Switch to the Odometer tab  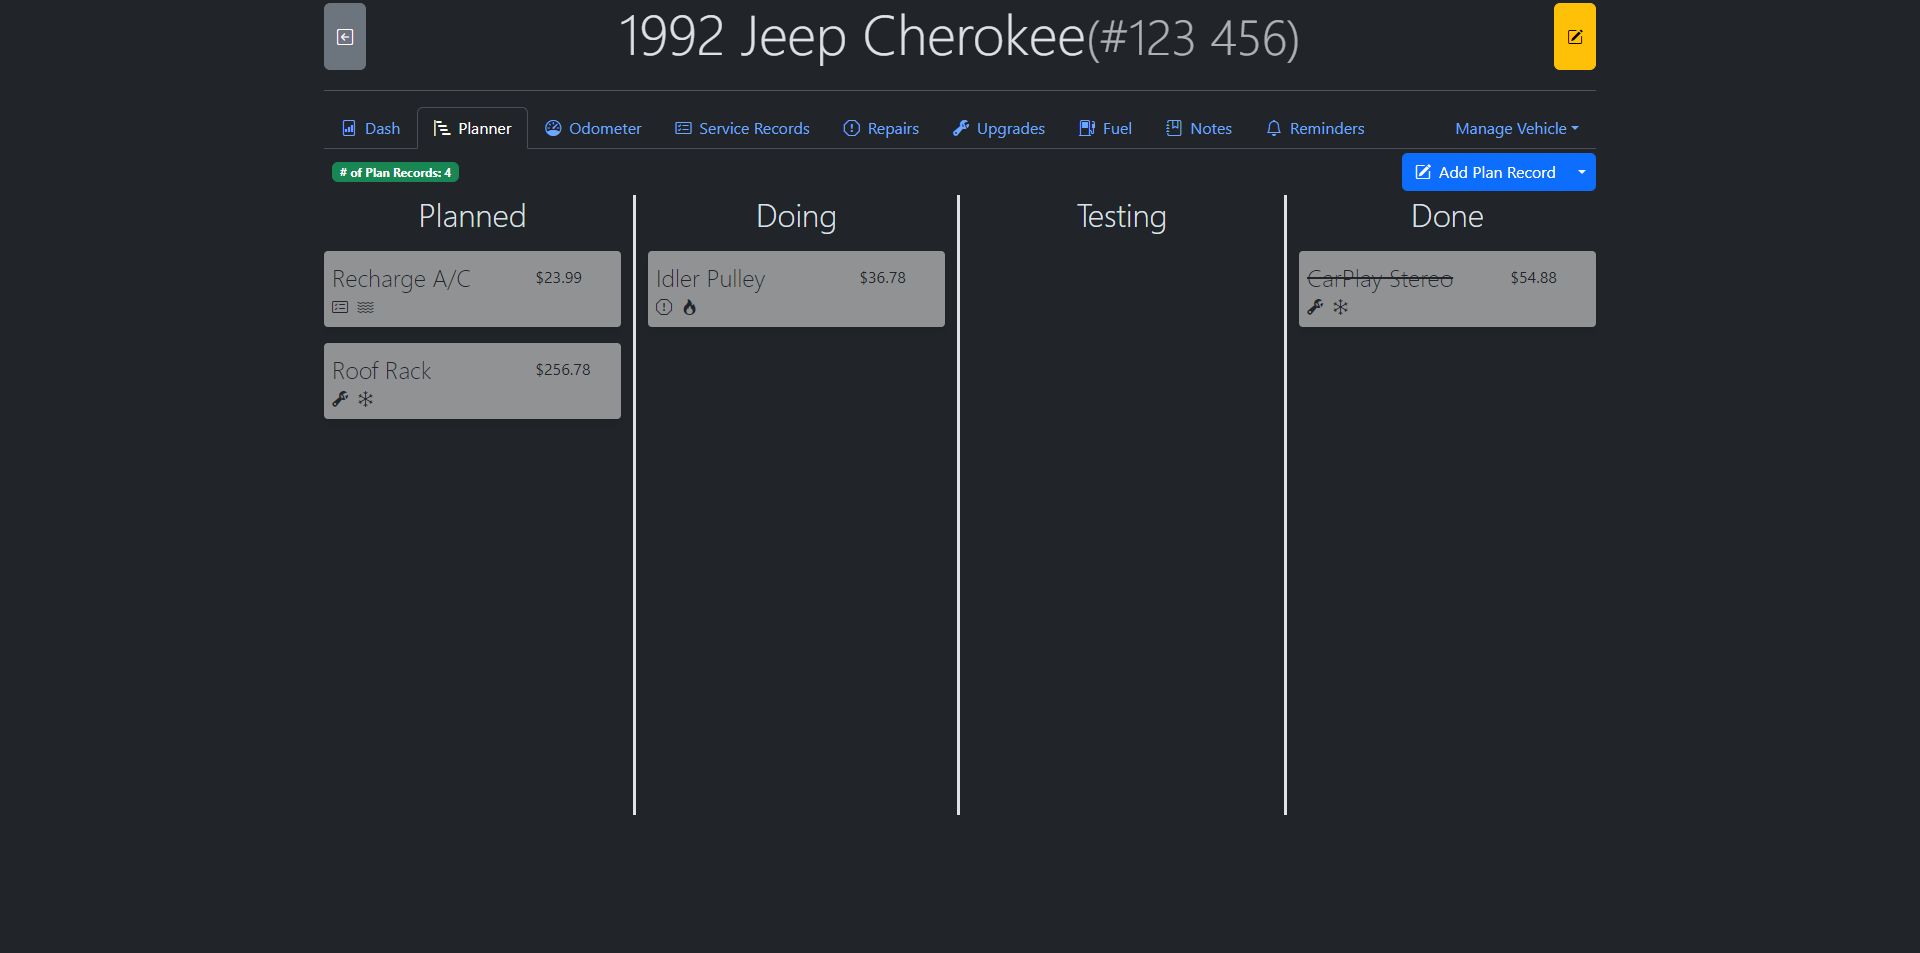click(x=593, y=128)
